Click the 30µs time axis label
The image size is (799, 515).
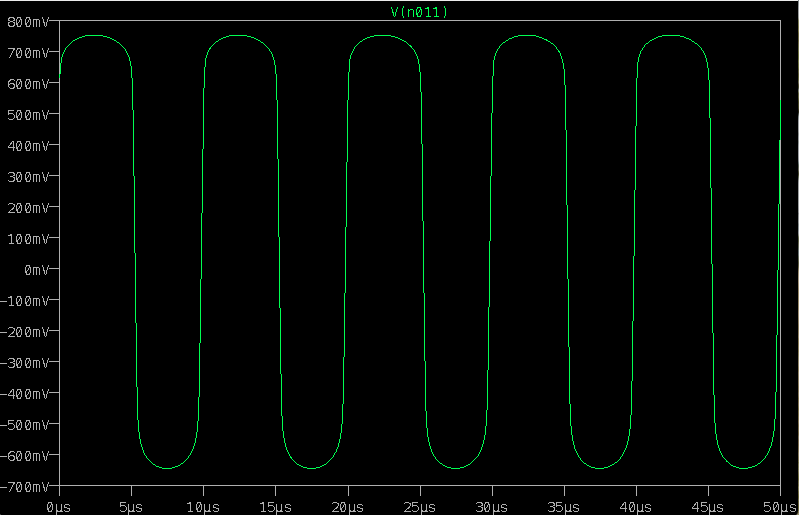tap(492, 507)
